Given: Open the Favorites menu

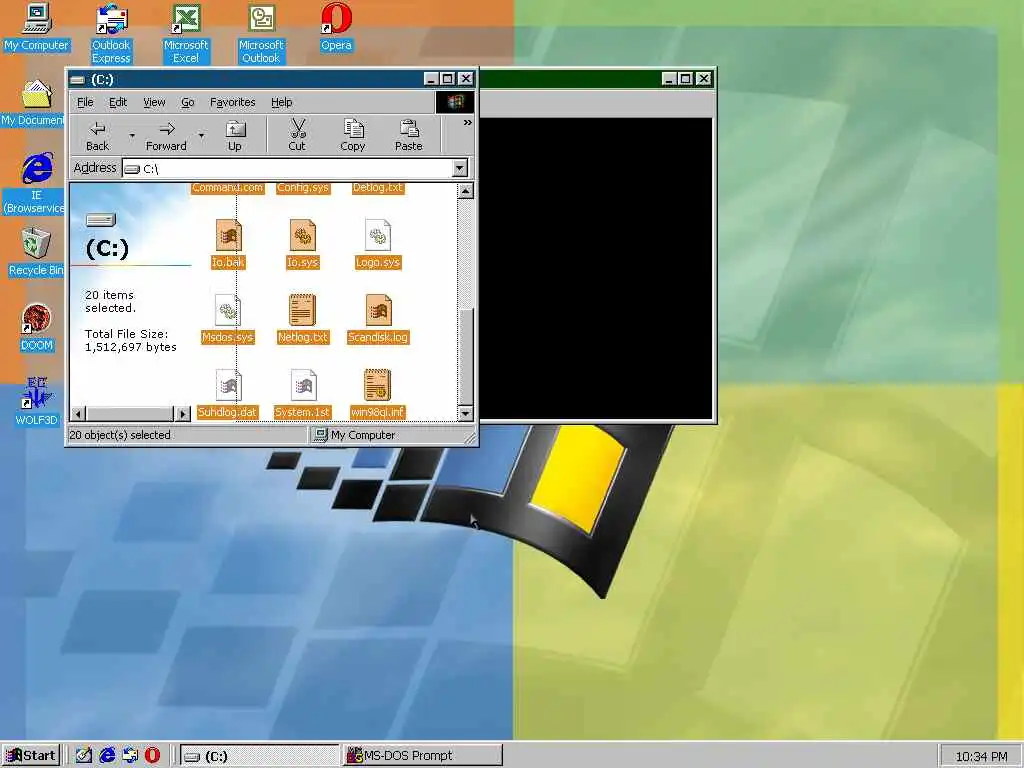Looking at the screenshot, I should coord(232,103).
